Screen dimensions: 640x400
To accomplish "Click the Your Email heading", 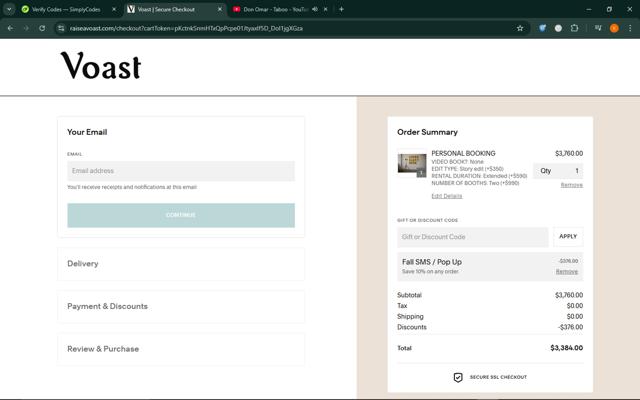I will (87, 132).
